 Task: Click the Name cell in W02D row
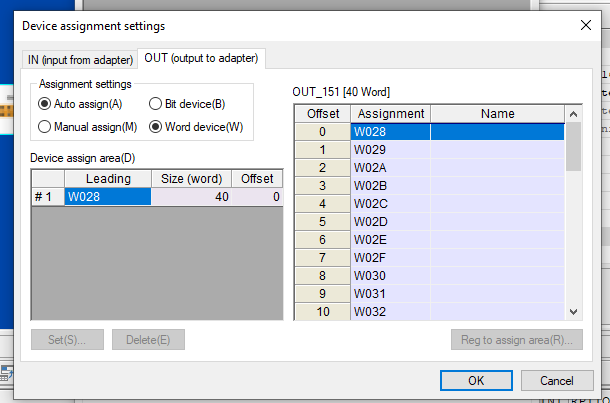pos(498,222)
